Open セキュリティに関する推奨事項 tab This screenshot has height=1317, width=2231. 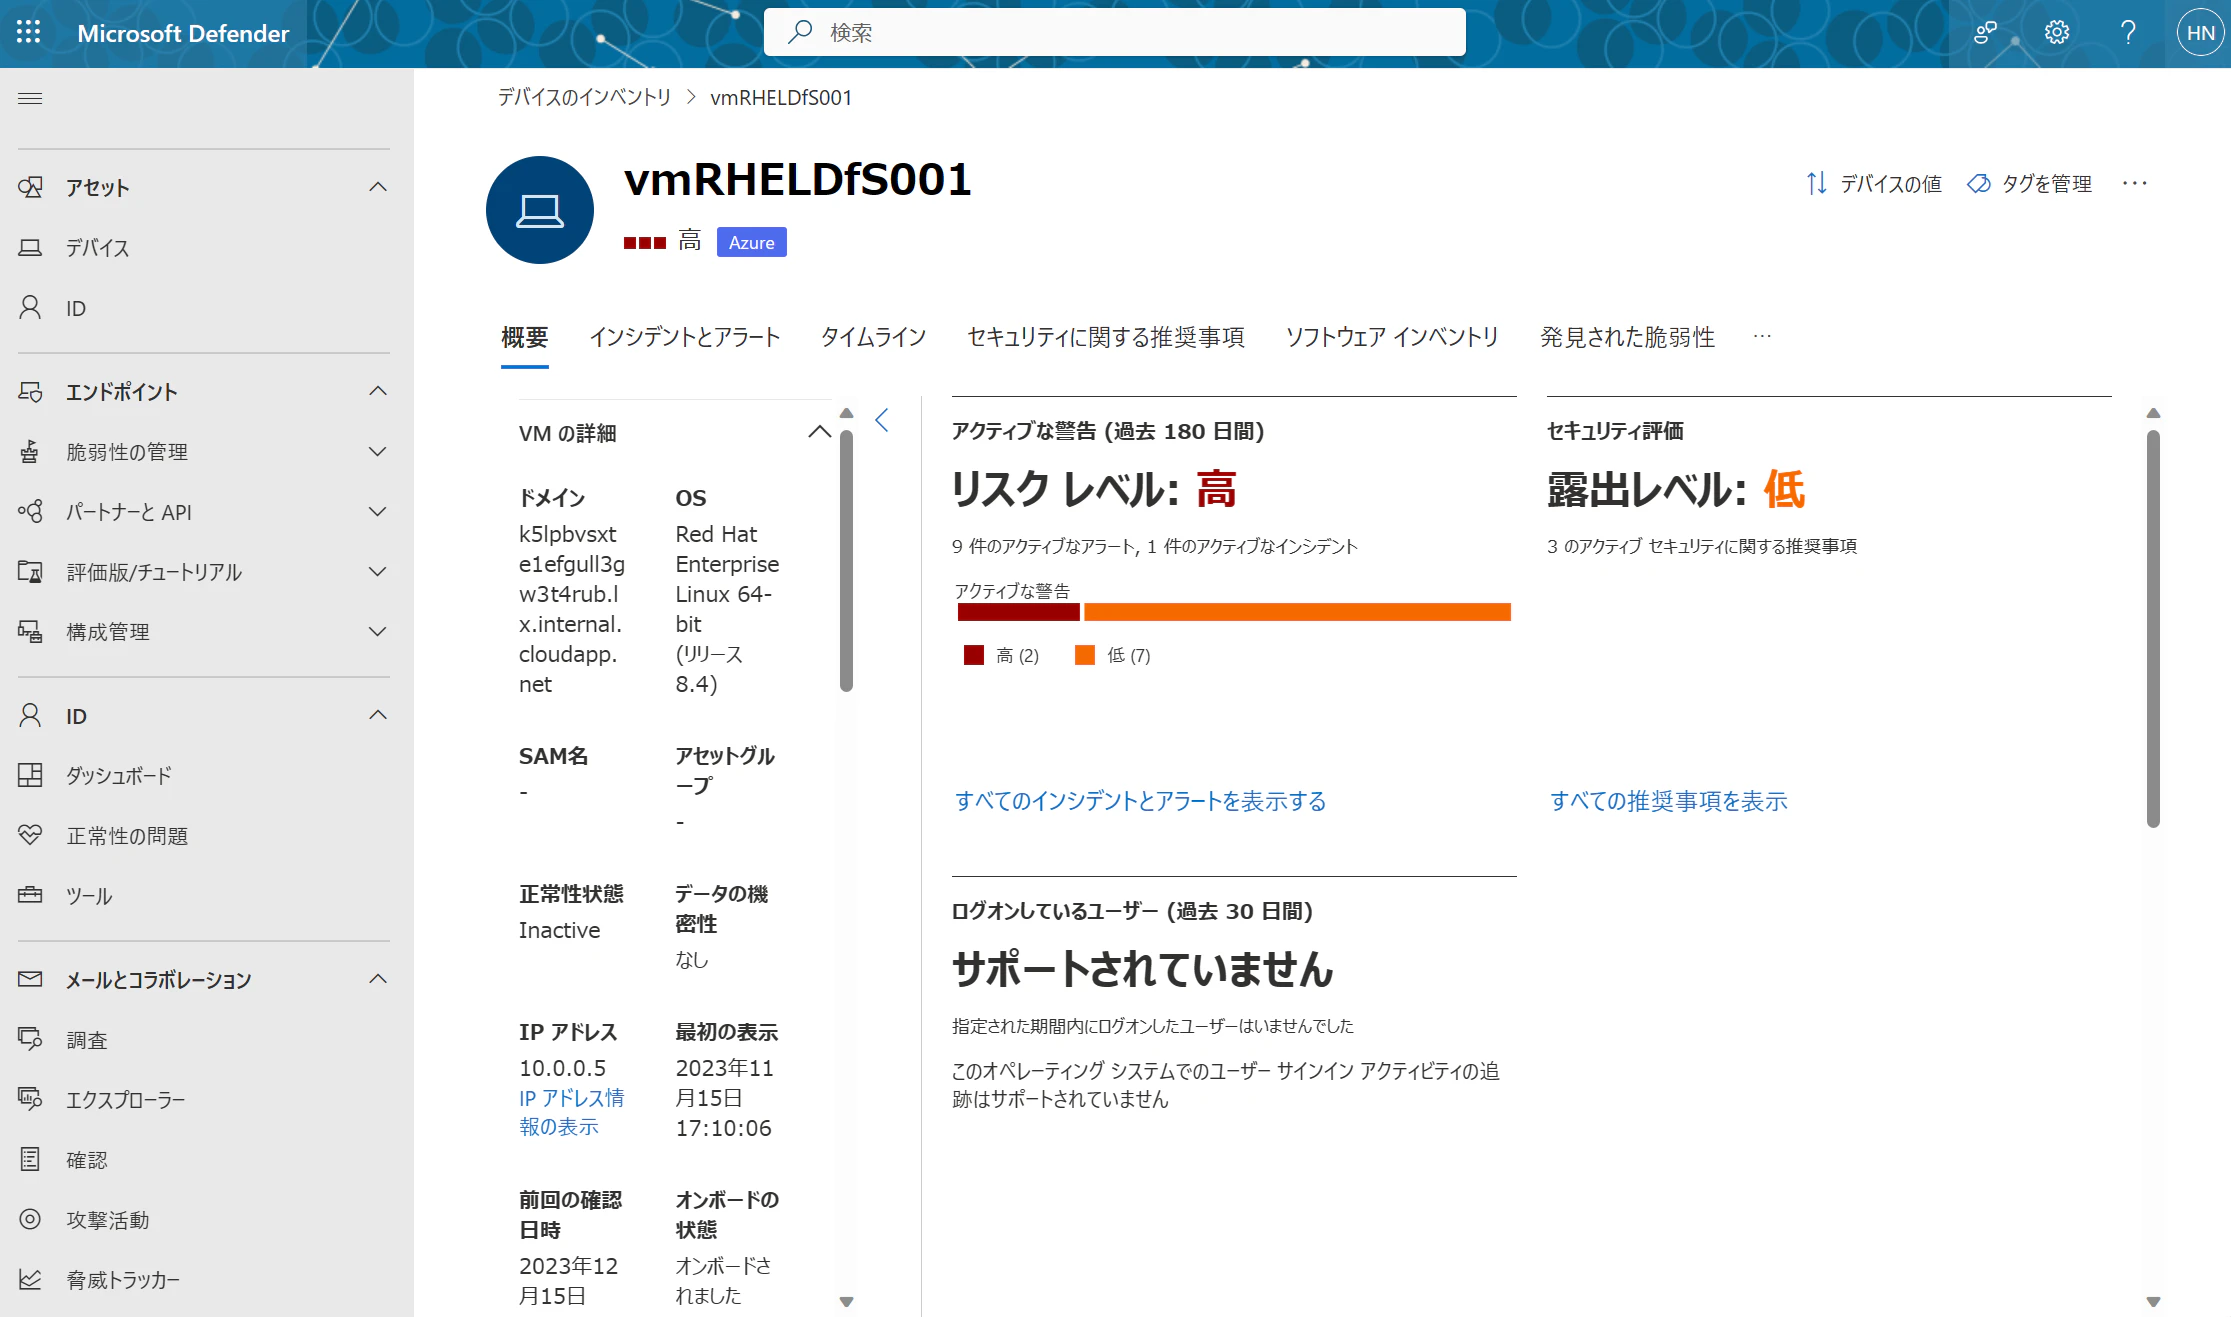pyautogui.click(x=1106, y=337)
